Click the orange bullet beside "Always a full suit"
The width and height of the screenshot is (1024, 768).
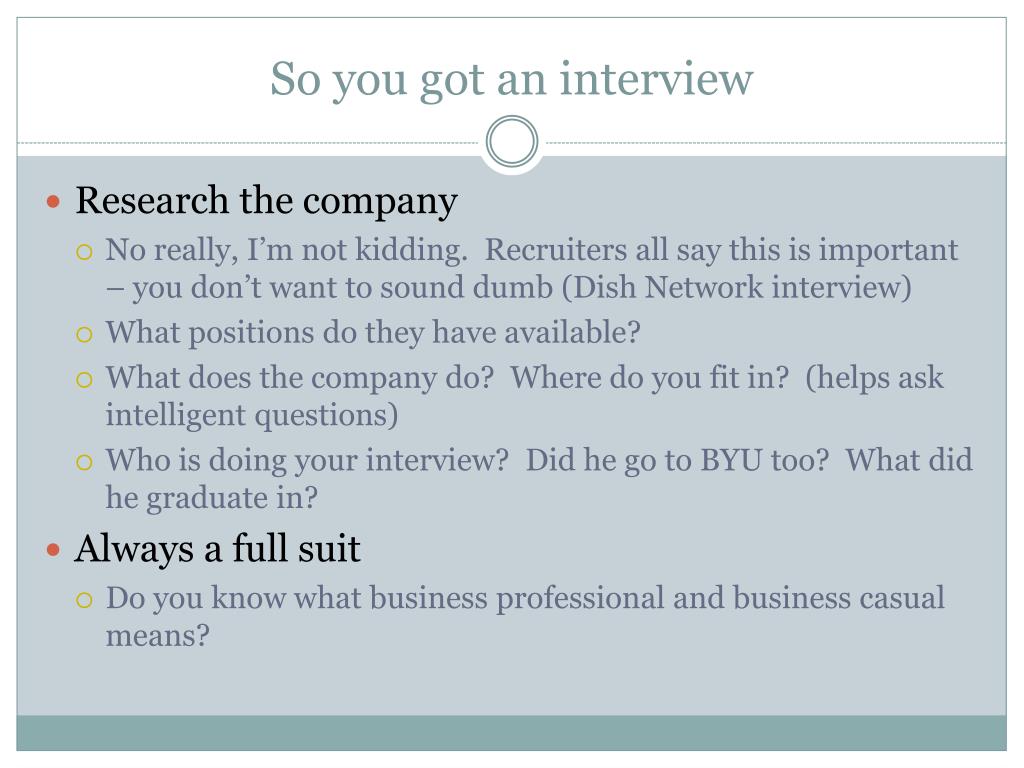(x=54, y=549)
